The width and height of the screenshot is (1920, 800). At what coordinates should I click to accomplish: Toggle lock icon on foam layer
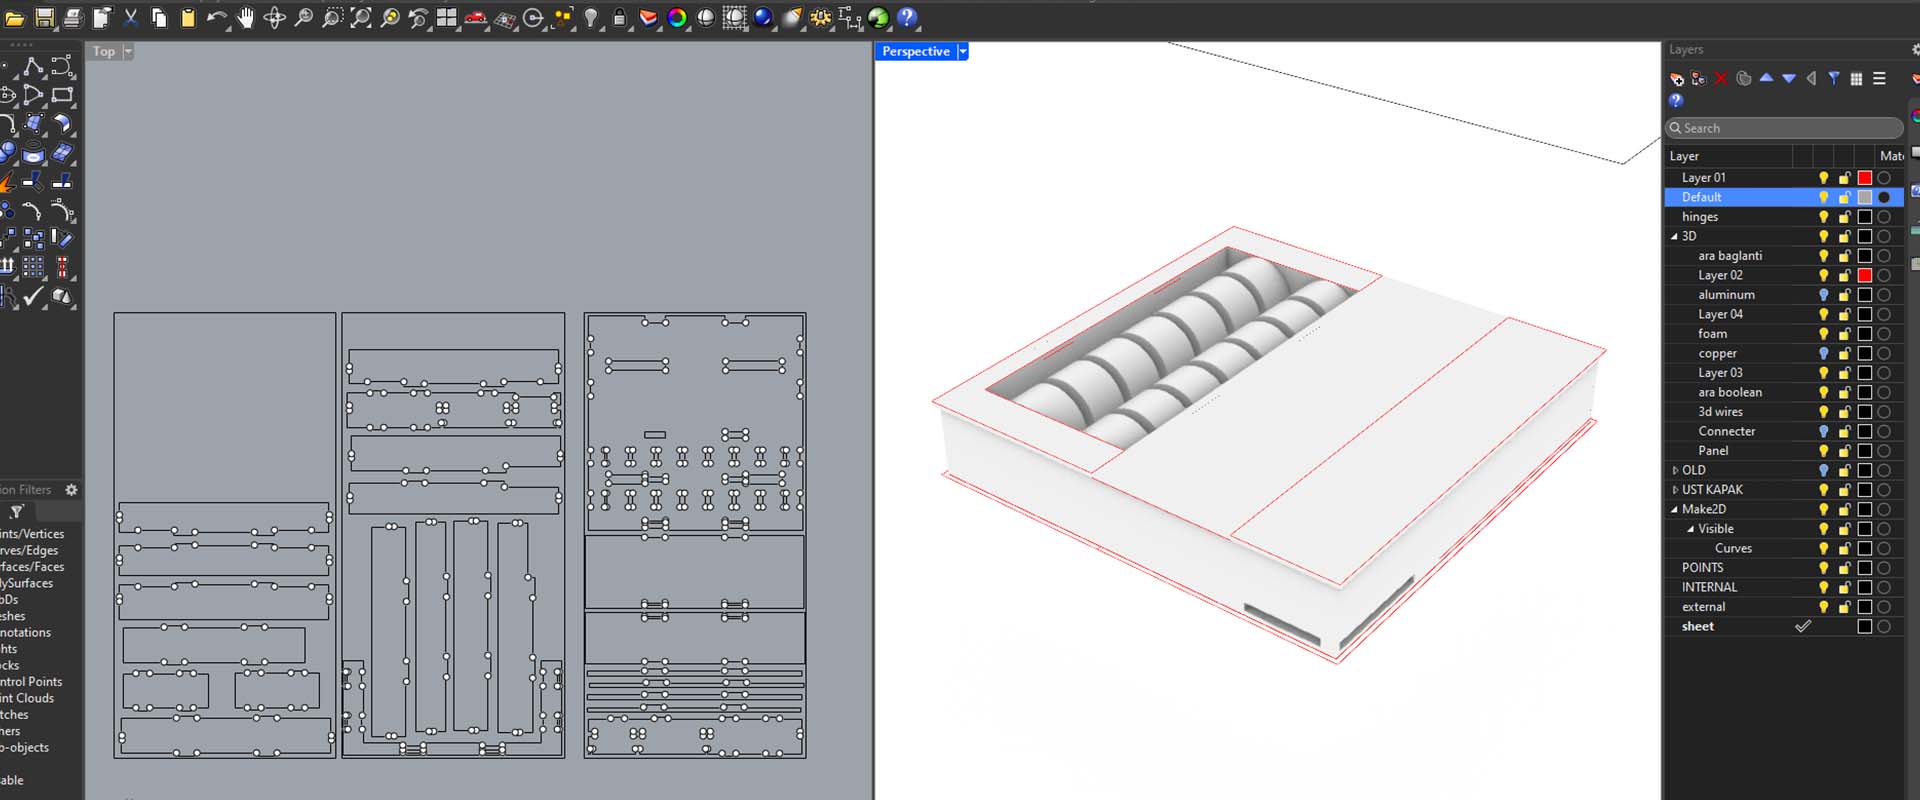(x=1844, y=334)
